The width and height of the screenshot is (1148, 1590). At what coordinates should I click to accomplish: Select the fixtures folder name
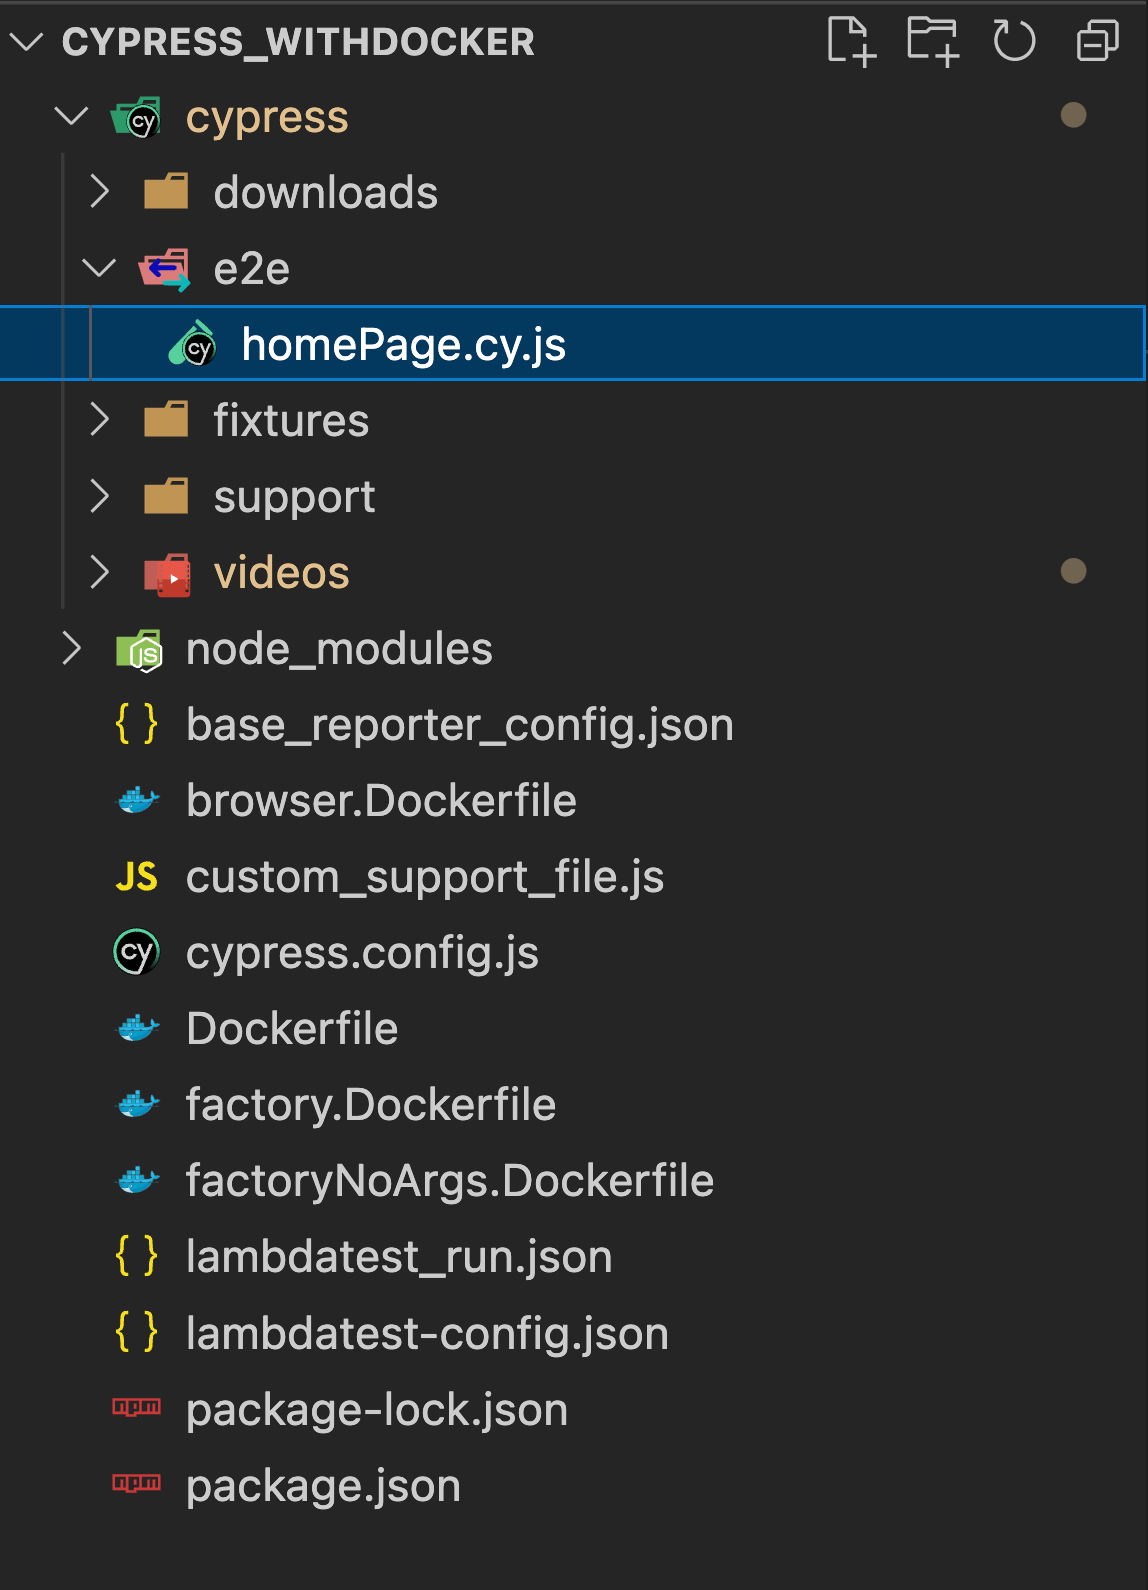click(x=291, y=420)
